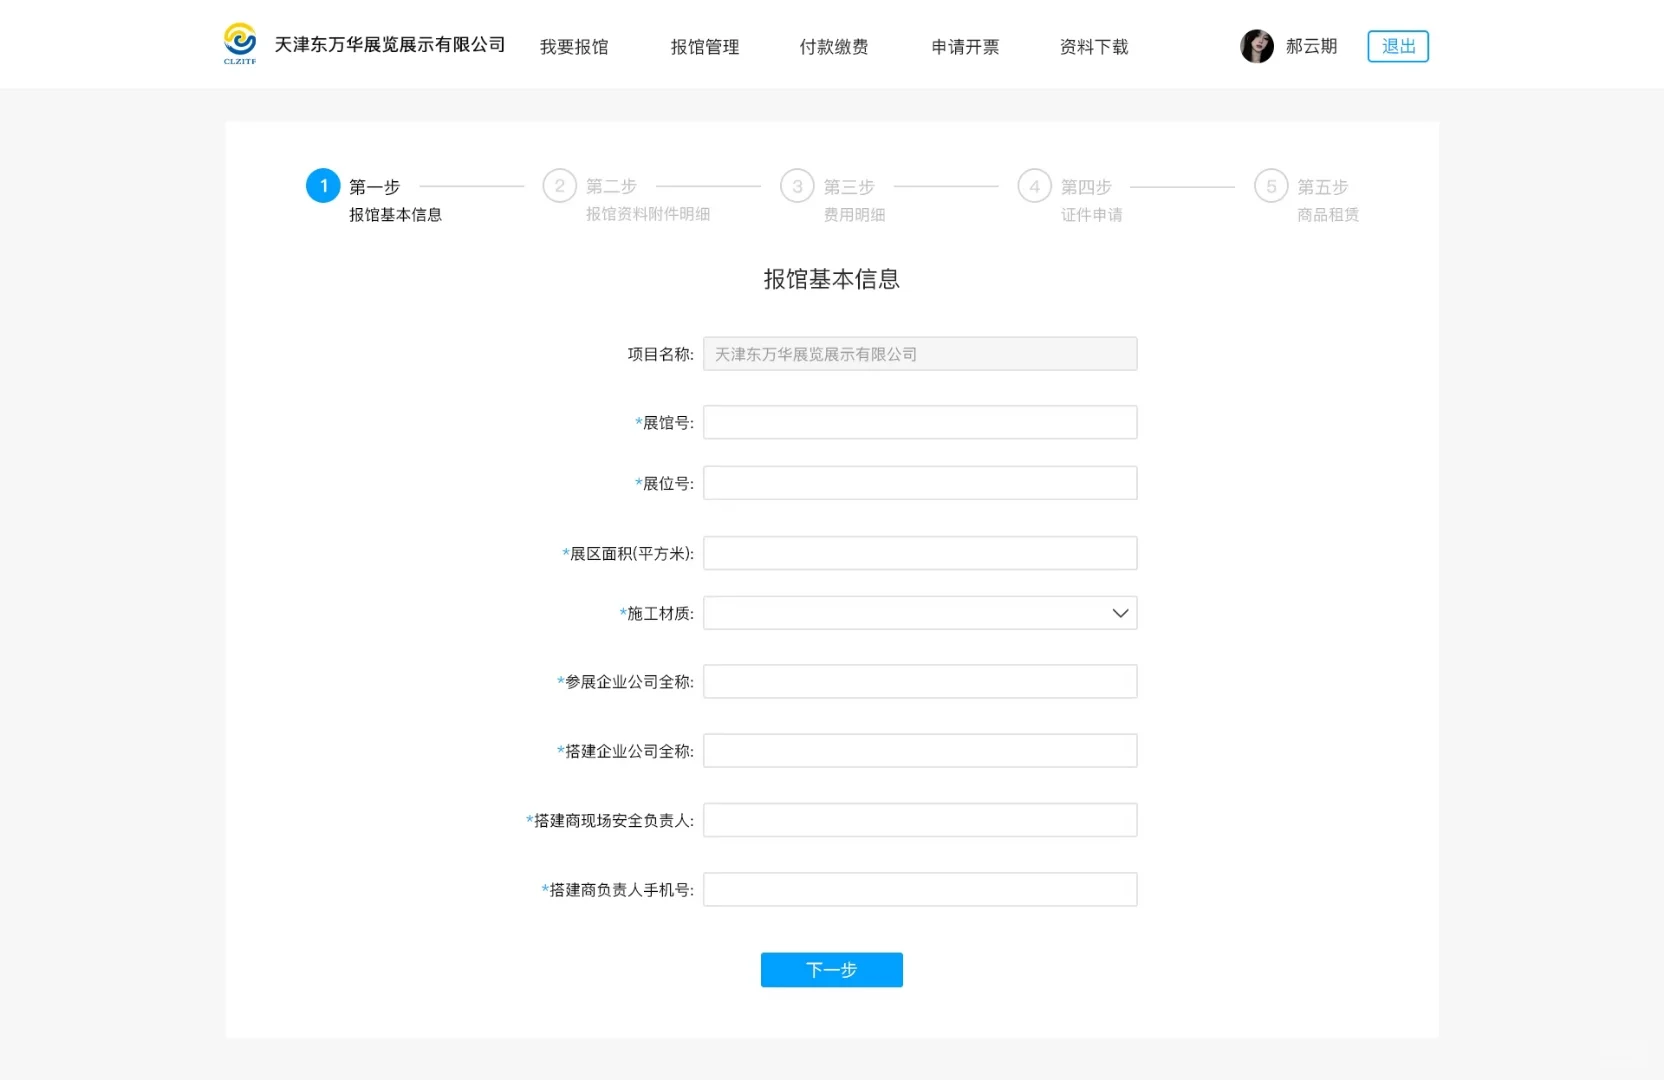The height and width of the screenshot is (1080, 1664).
Task: Click the 下一步 next step button
Action: (x=831, y=969)
